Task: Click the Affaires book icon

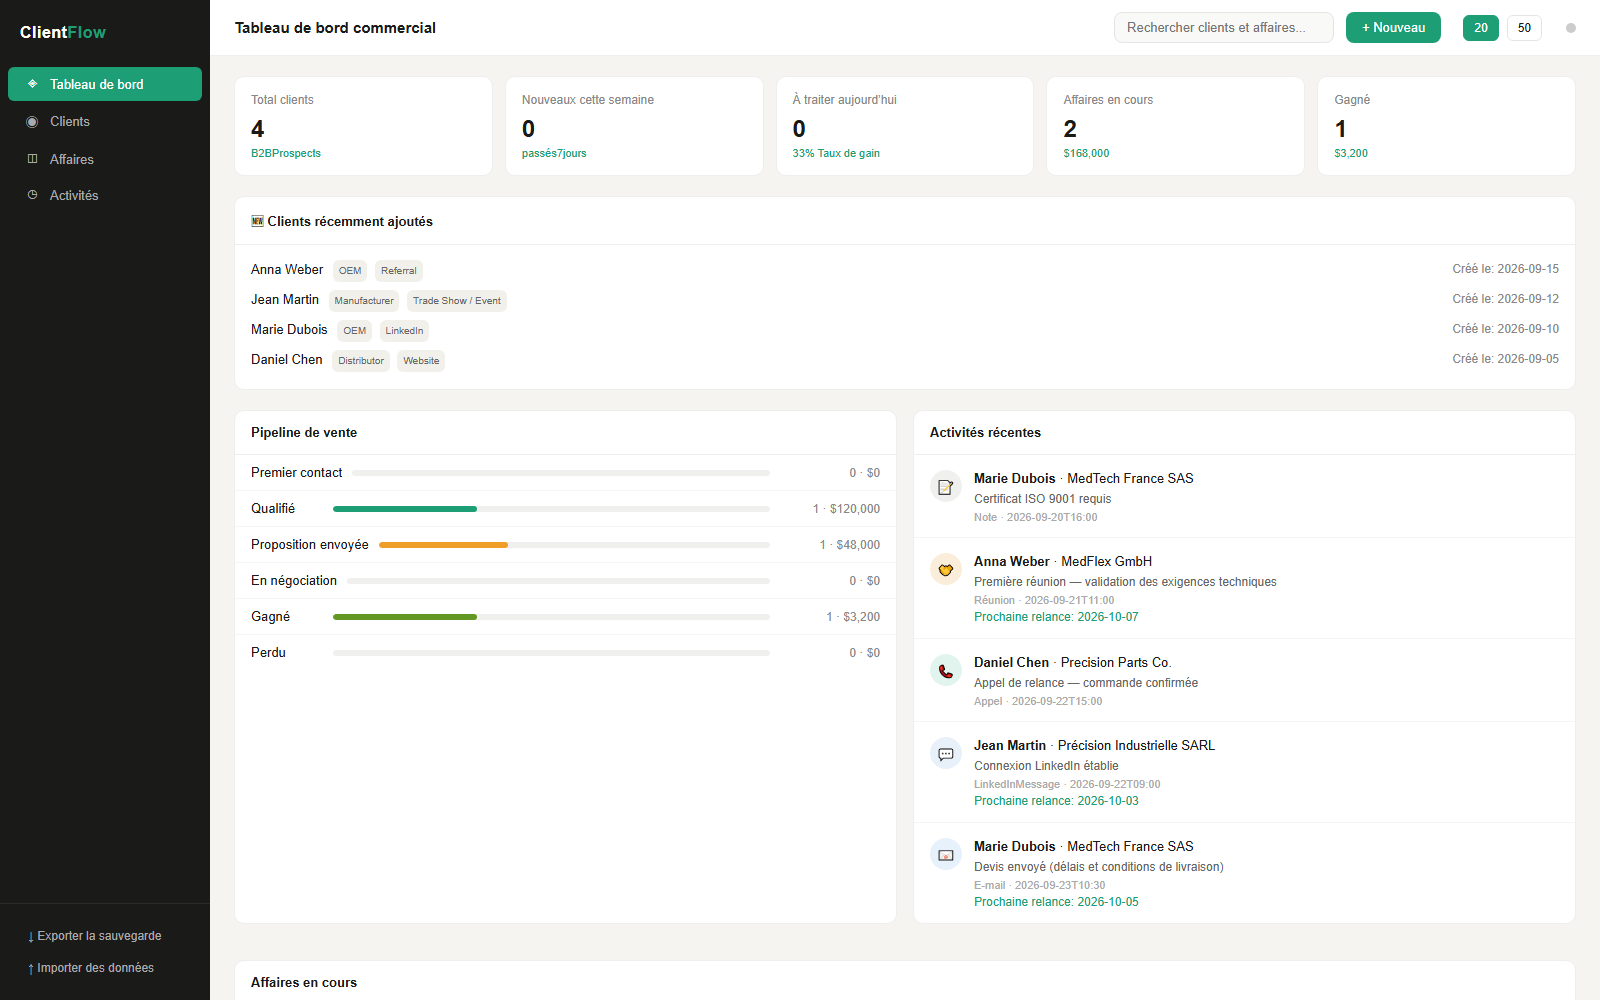Action: click(x=32, y=159)
